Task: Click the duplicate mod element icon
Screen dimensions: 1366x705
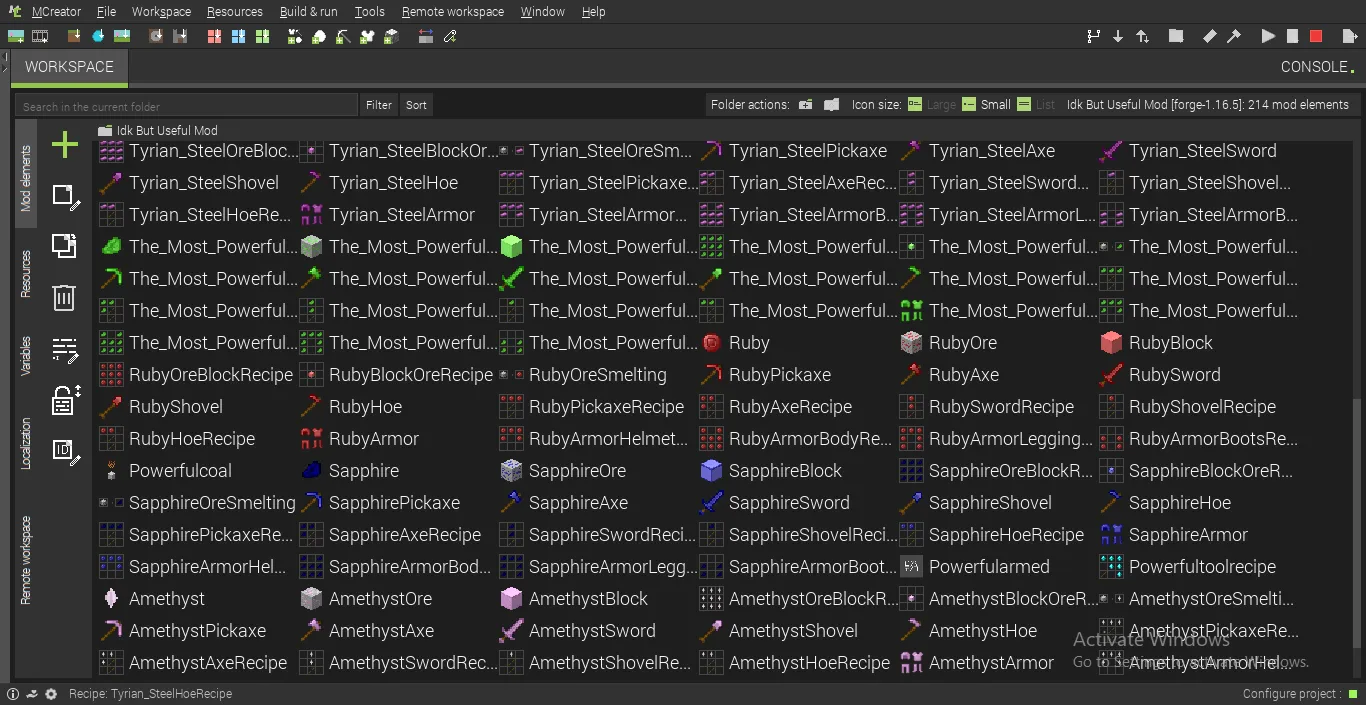Action: click(x=64, y=246)
